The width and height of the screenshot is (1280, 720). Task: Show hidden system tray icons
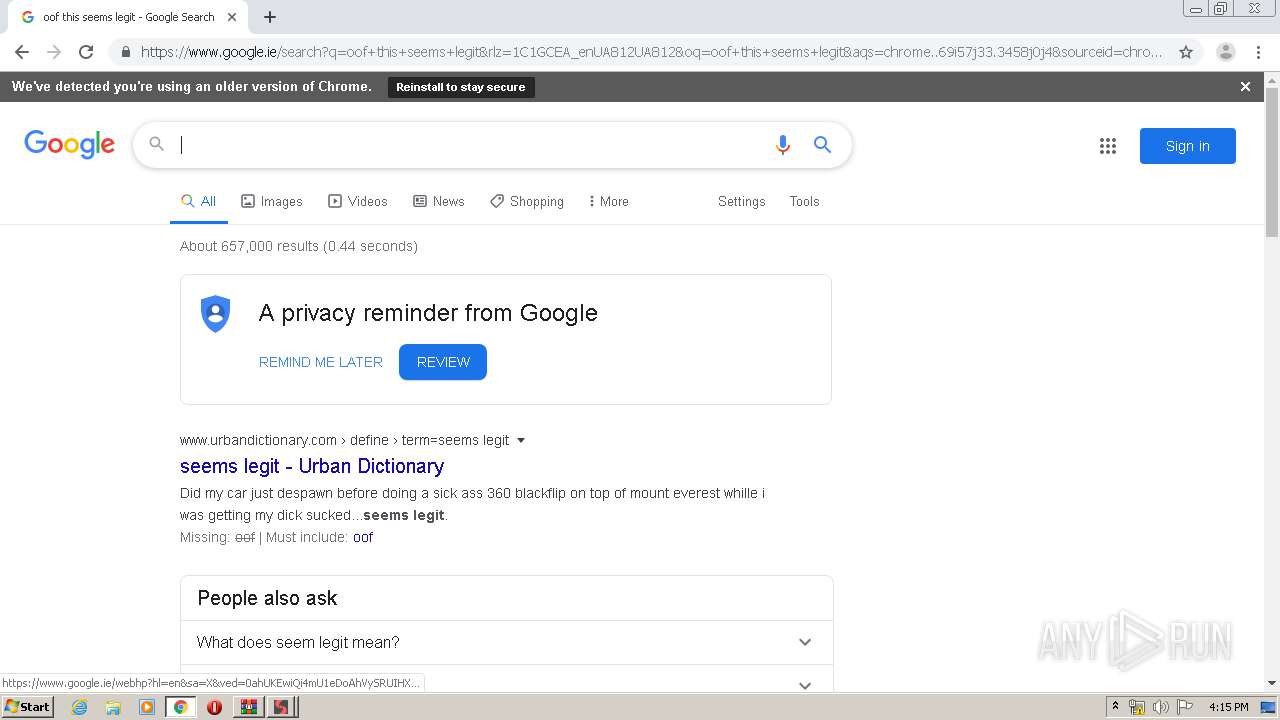pyautogui.click(x=1115, y=707)
